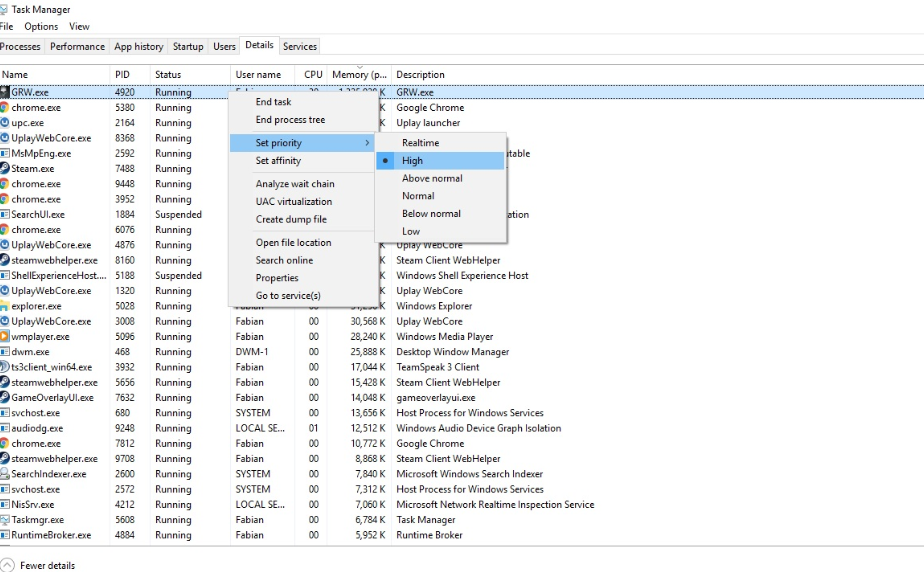
Task: Collapse view with Fewer details chevron
Action: [x=8, y=565]
